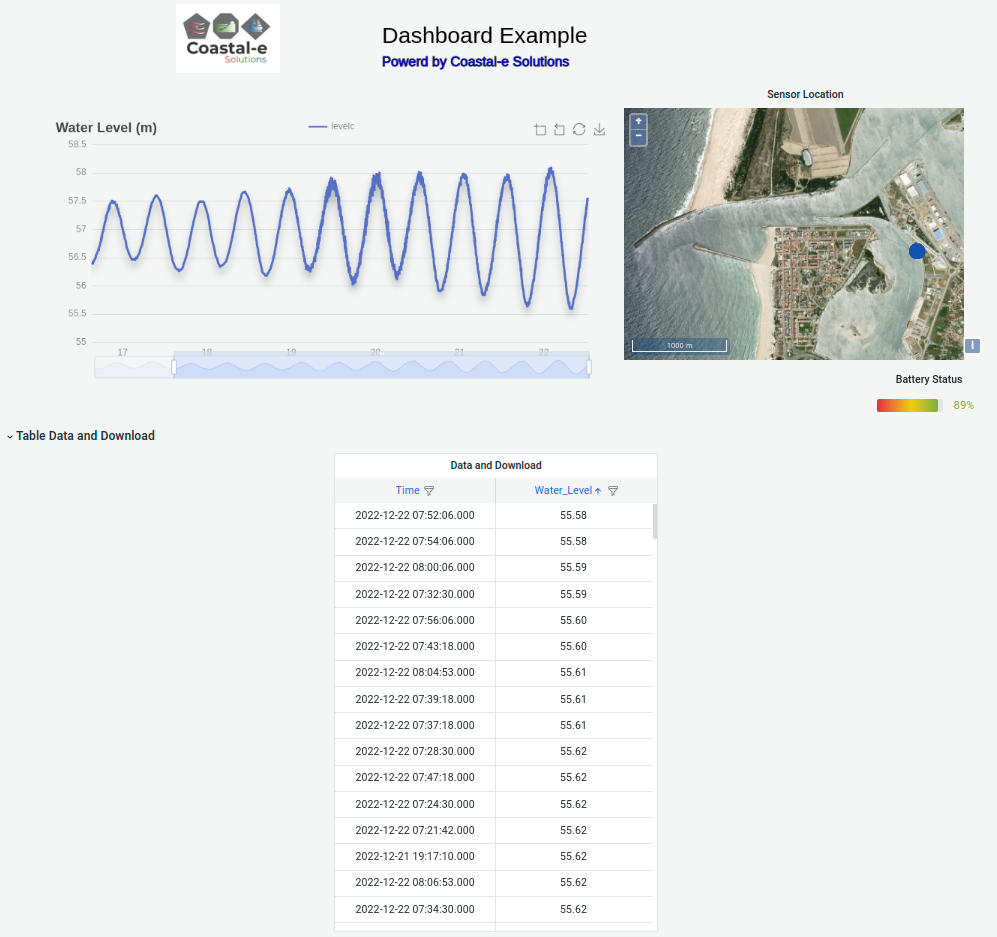The height and width of the screenshot is (937, 997).
Task: Zoom out on the sensor map
Action: [x=638, y=136]
